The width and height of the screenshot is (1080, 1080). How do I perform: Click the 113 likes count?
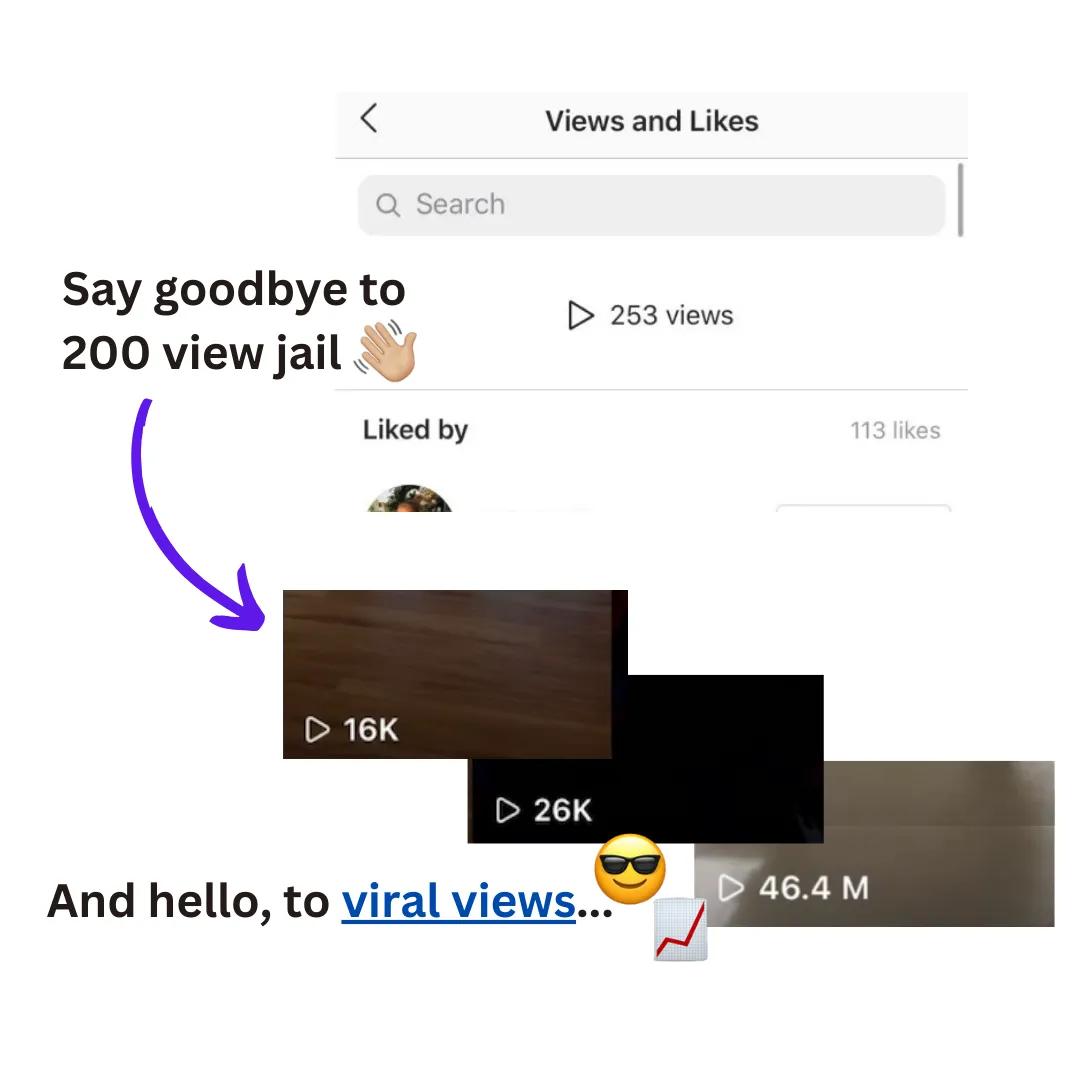(895, 430)
